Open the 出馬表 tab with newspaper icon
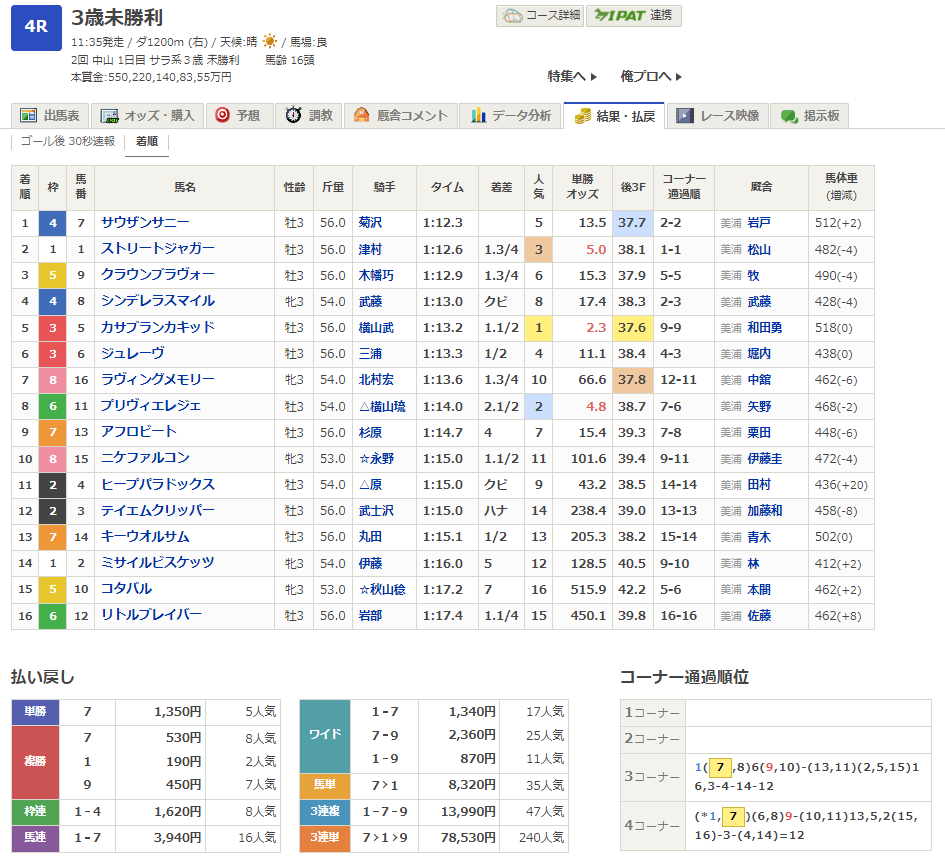The image size is (945, 861). (x=51, y=115)
